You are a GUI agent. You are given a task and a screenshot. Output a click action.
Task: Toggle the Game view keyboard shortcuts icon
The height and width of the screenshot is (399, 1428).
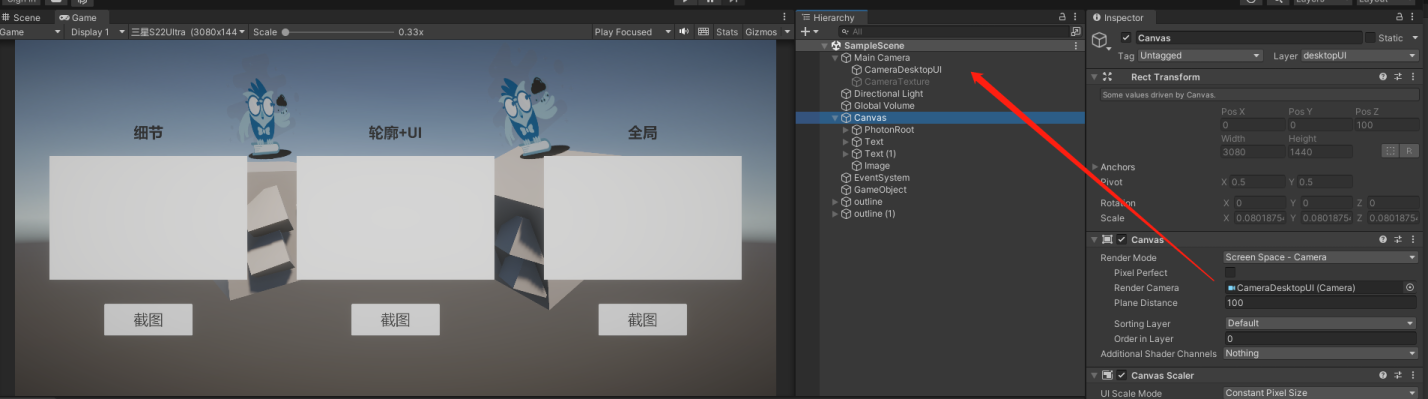click(x=703, y=32)
